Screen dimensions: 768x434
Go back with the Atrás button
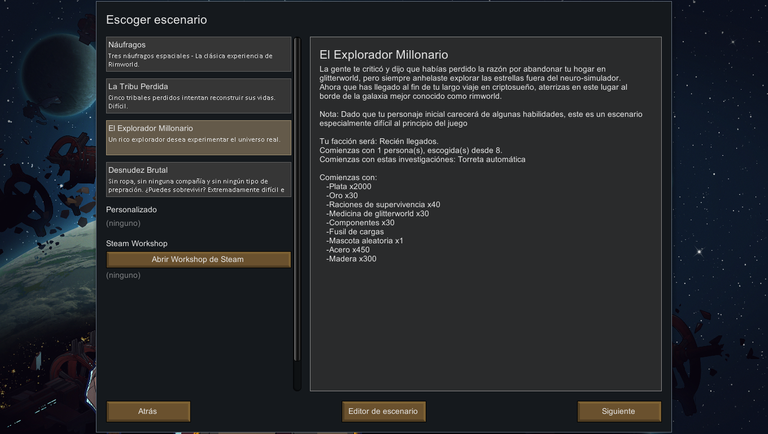(148, 411)
